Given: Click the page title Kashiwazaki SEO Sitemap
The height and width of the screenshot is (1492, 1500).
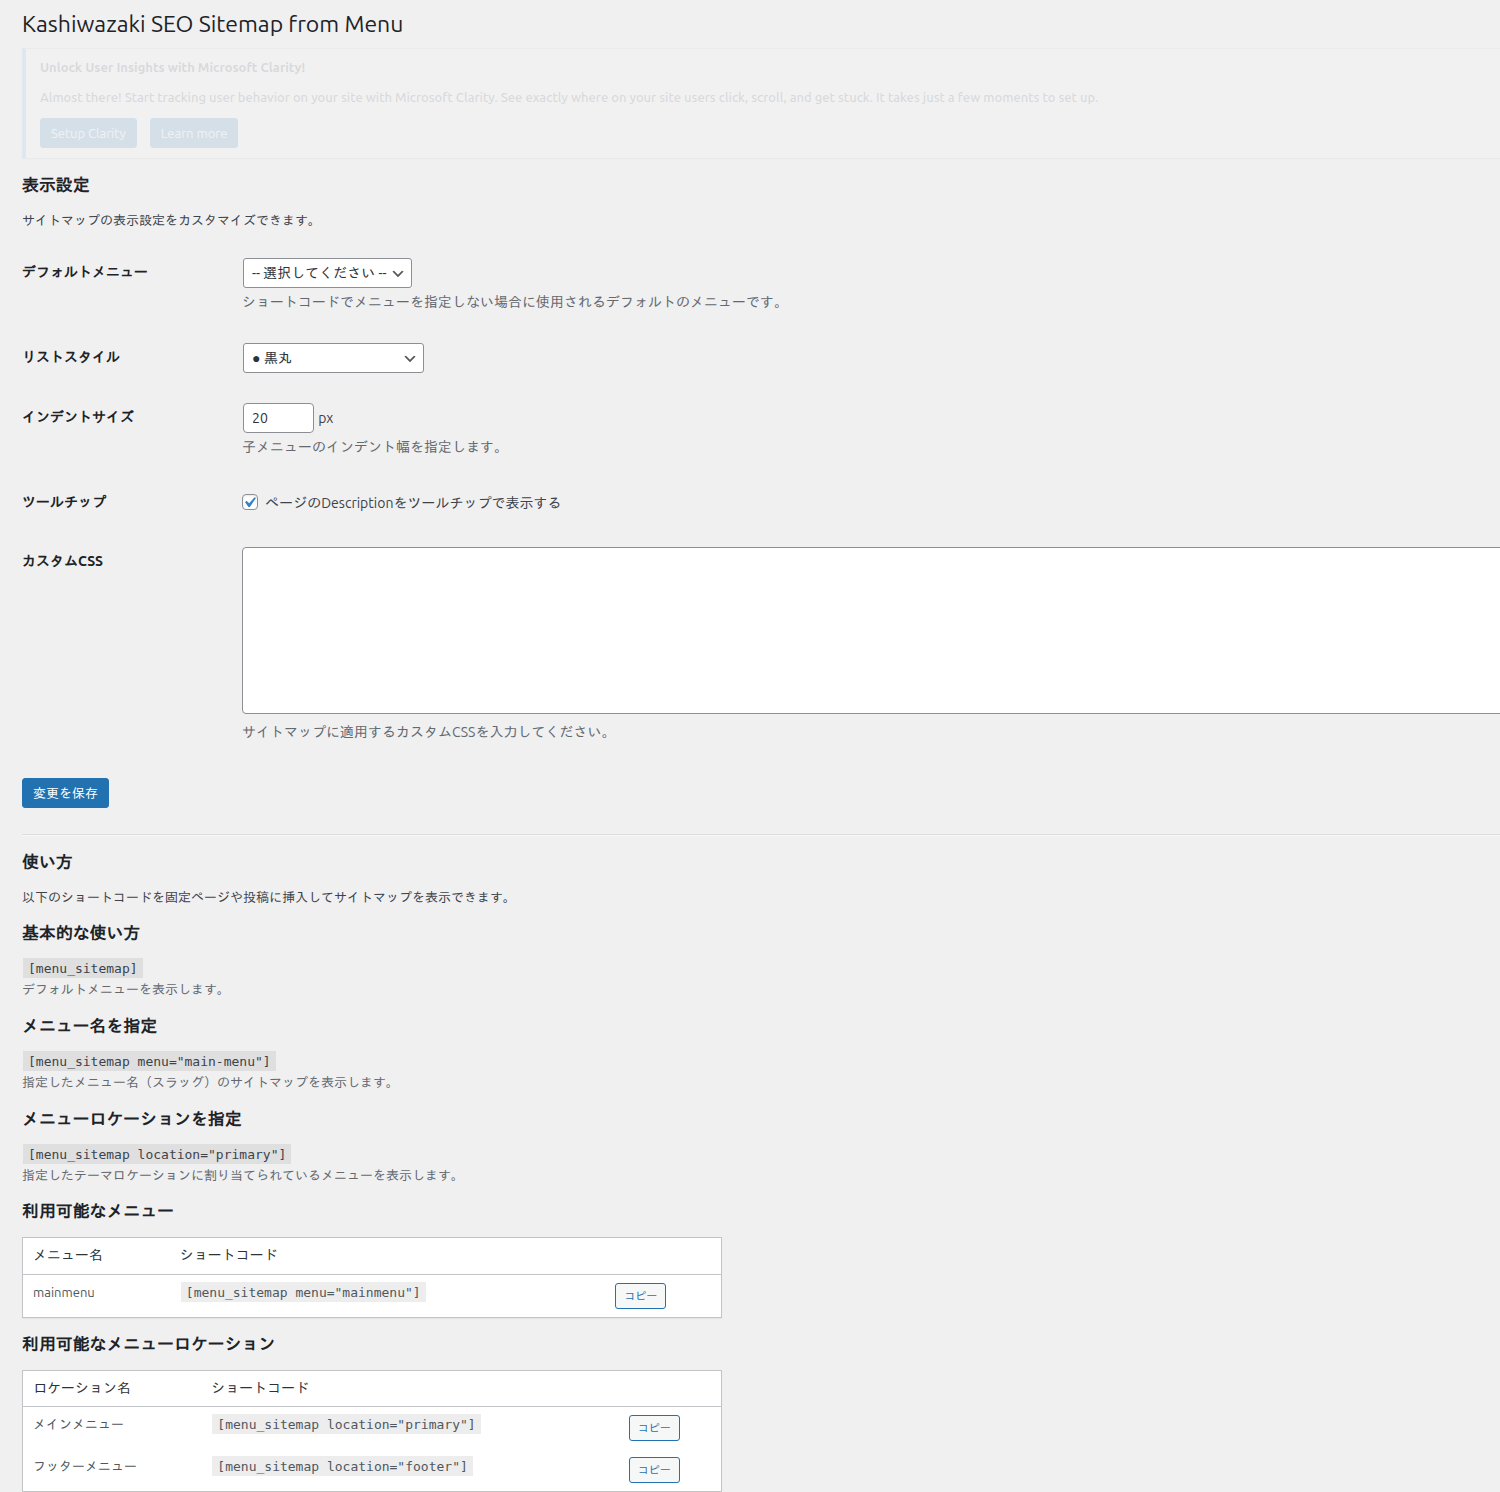Looking at the screenshot, I should pos(212,24).
